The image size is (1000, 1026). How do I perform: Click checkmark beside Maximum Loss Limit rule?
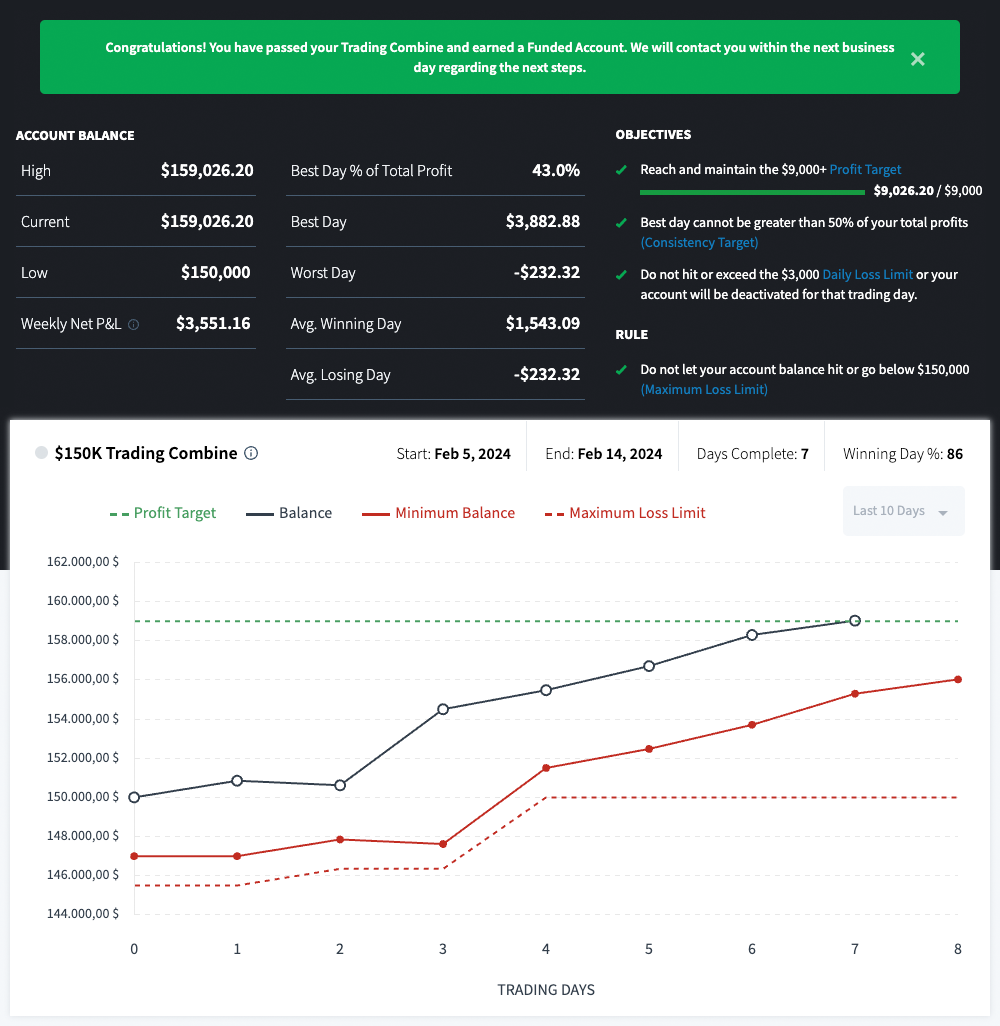[622, 370]
